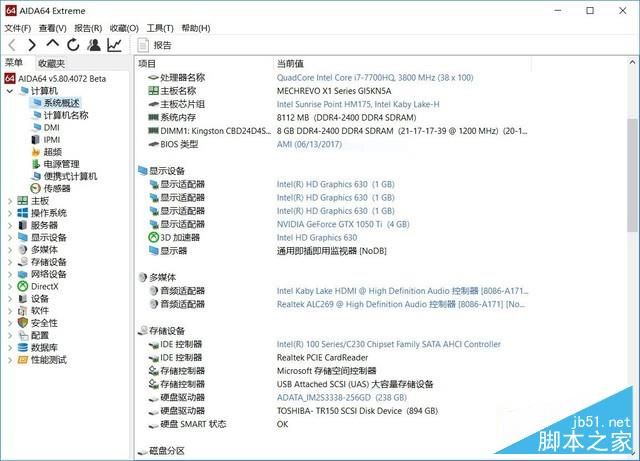Click the 3D 加速器 Xbox icon in list
Image resolution: width=640 pixels, height=461 pixels.
coord(153,237)
